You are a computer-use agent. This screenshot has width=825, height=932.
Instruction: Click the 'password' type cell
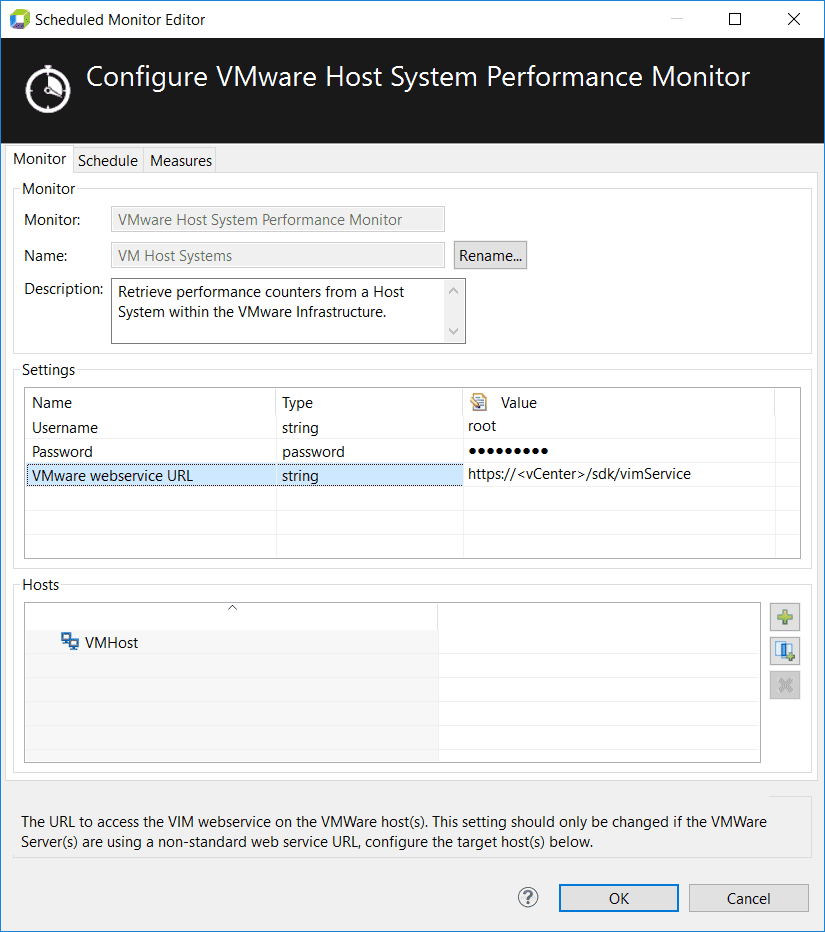click(x=369, y=452)
